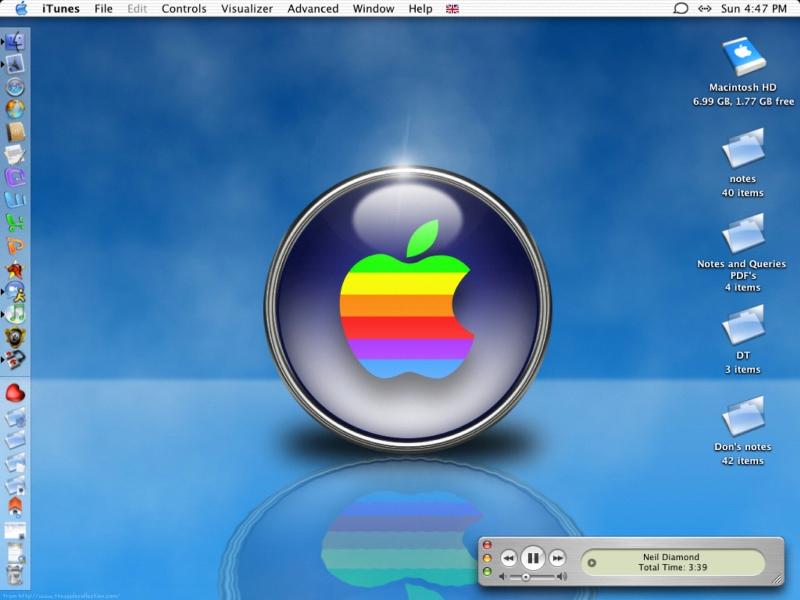Viewport: 800px width, 600px height.
Task: Select the Don's notes folder on desktop
Action: [x=742, y=417]
